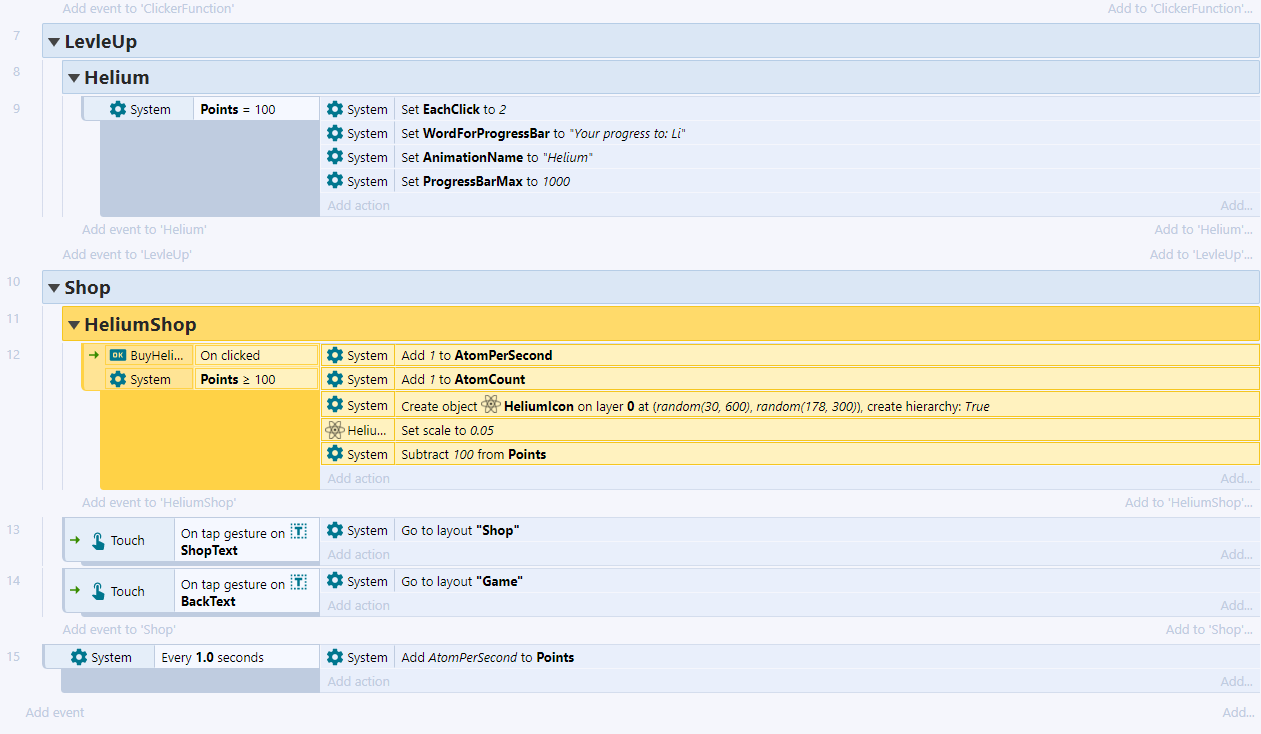Select 'Set AnimationName to "Helium"' action text
Screen dimensions: 1261x734
[x=497, y=158]
